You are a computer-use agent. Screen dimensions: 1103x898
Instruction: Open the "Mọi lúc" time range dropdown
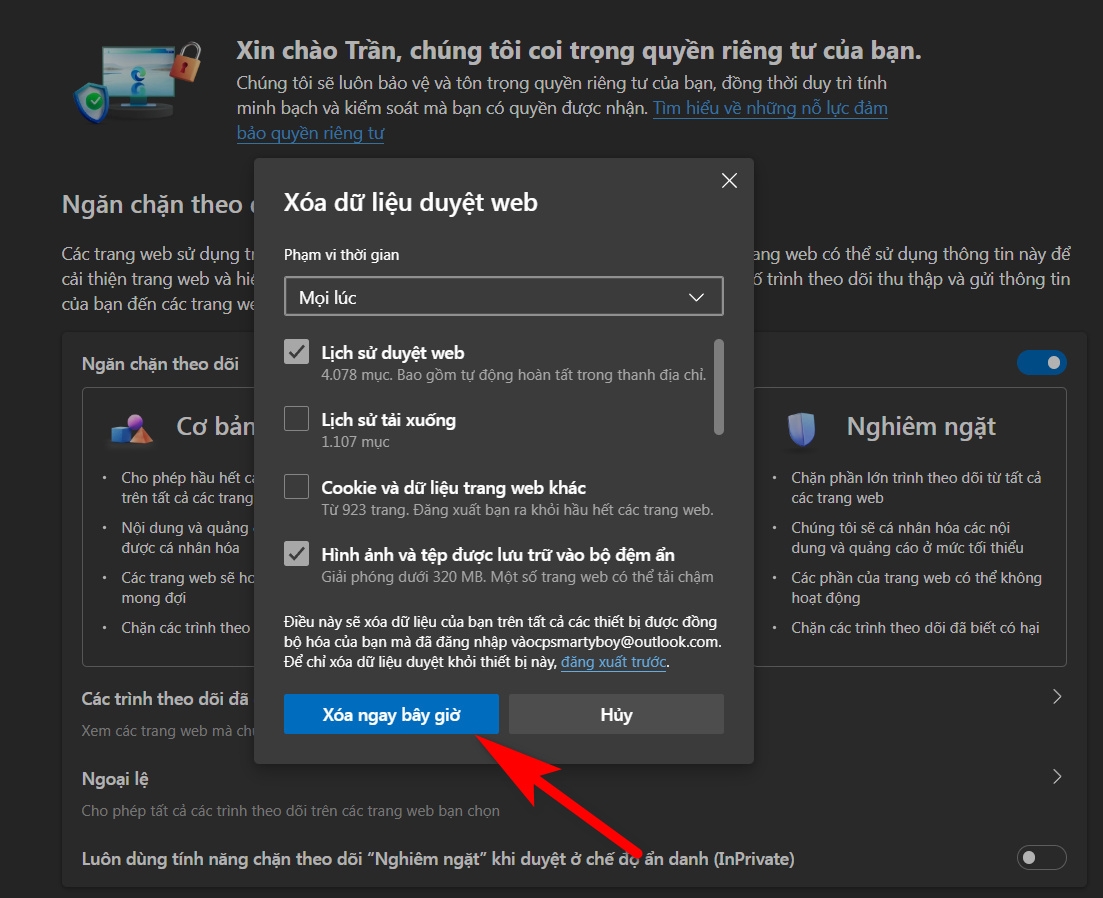[503, 296]
